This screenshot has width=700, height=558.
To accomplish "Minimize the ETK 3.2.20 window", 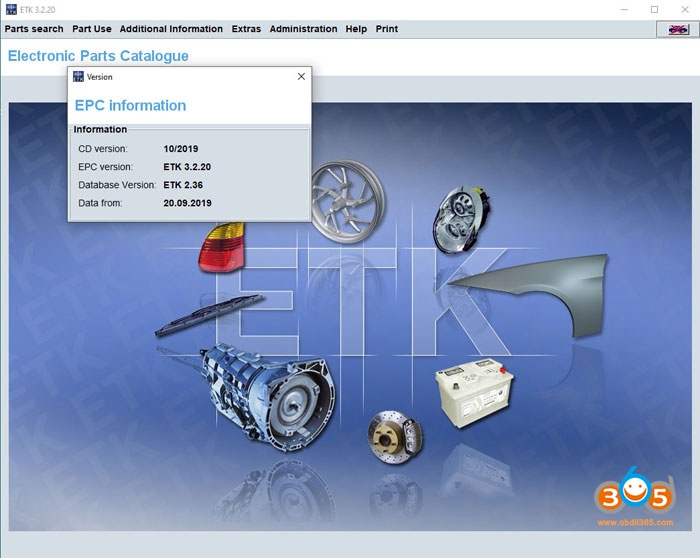I will [x=624, y=9].
